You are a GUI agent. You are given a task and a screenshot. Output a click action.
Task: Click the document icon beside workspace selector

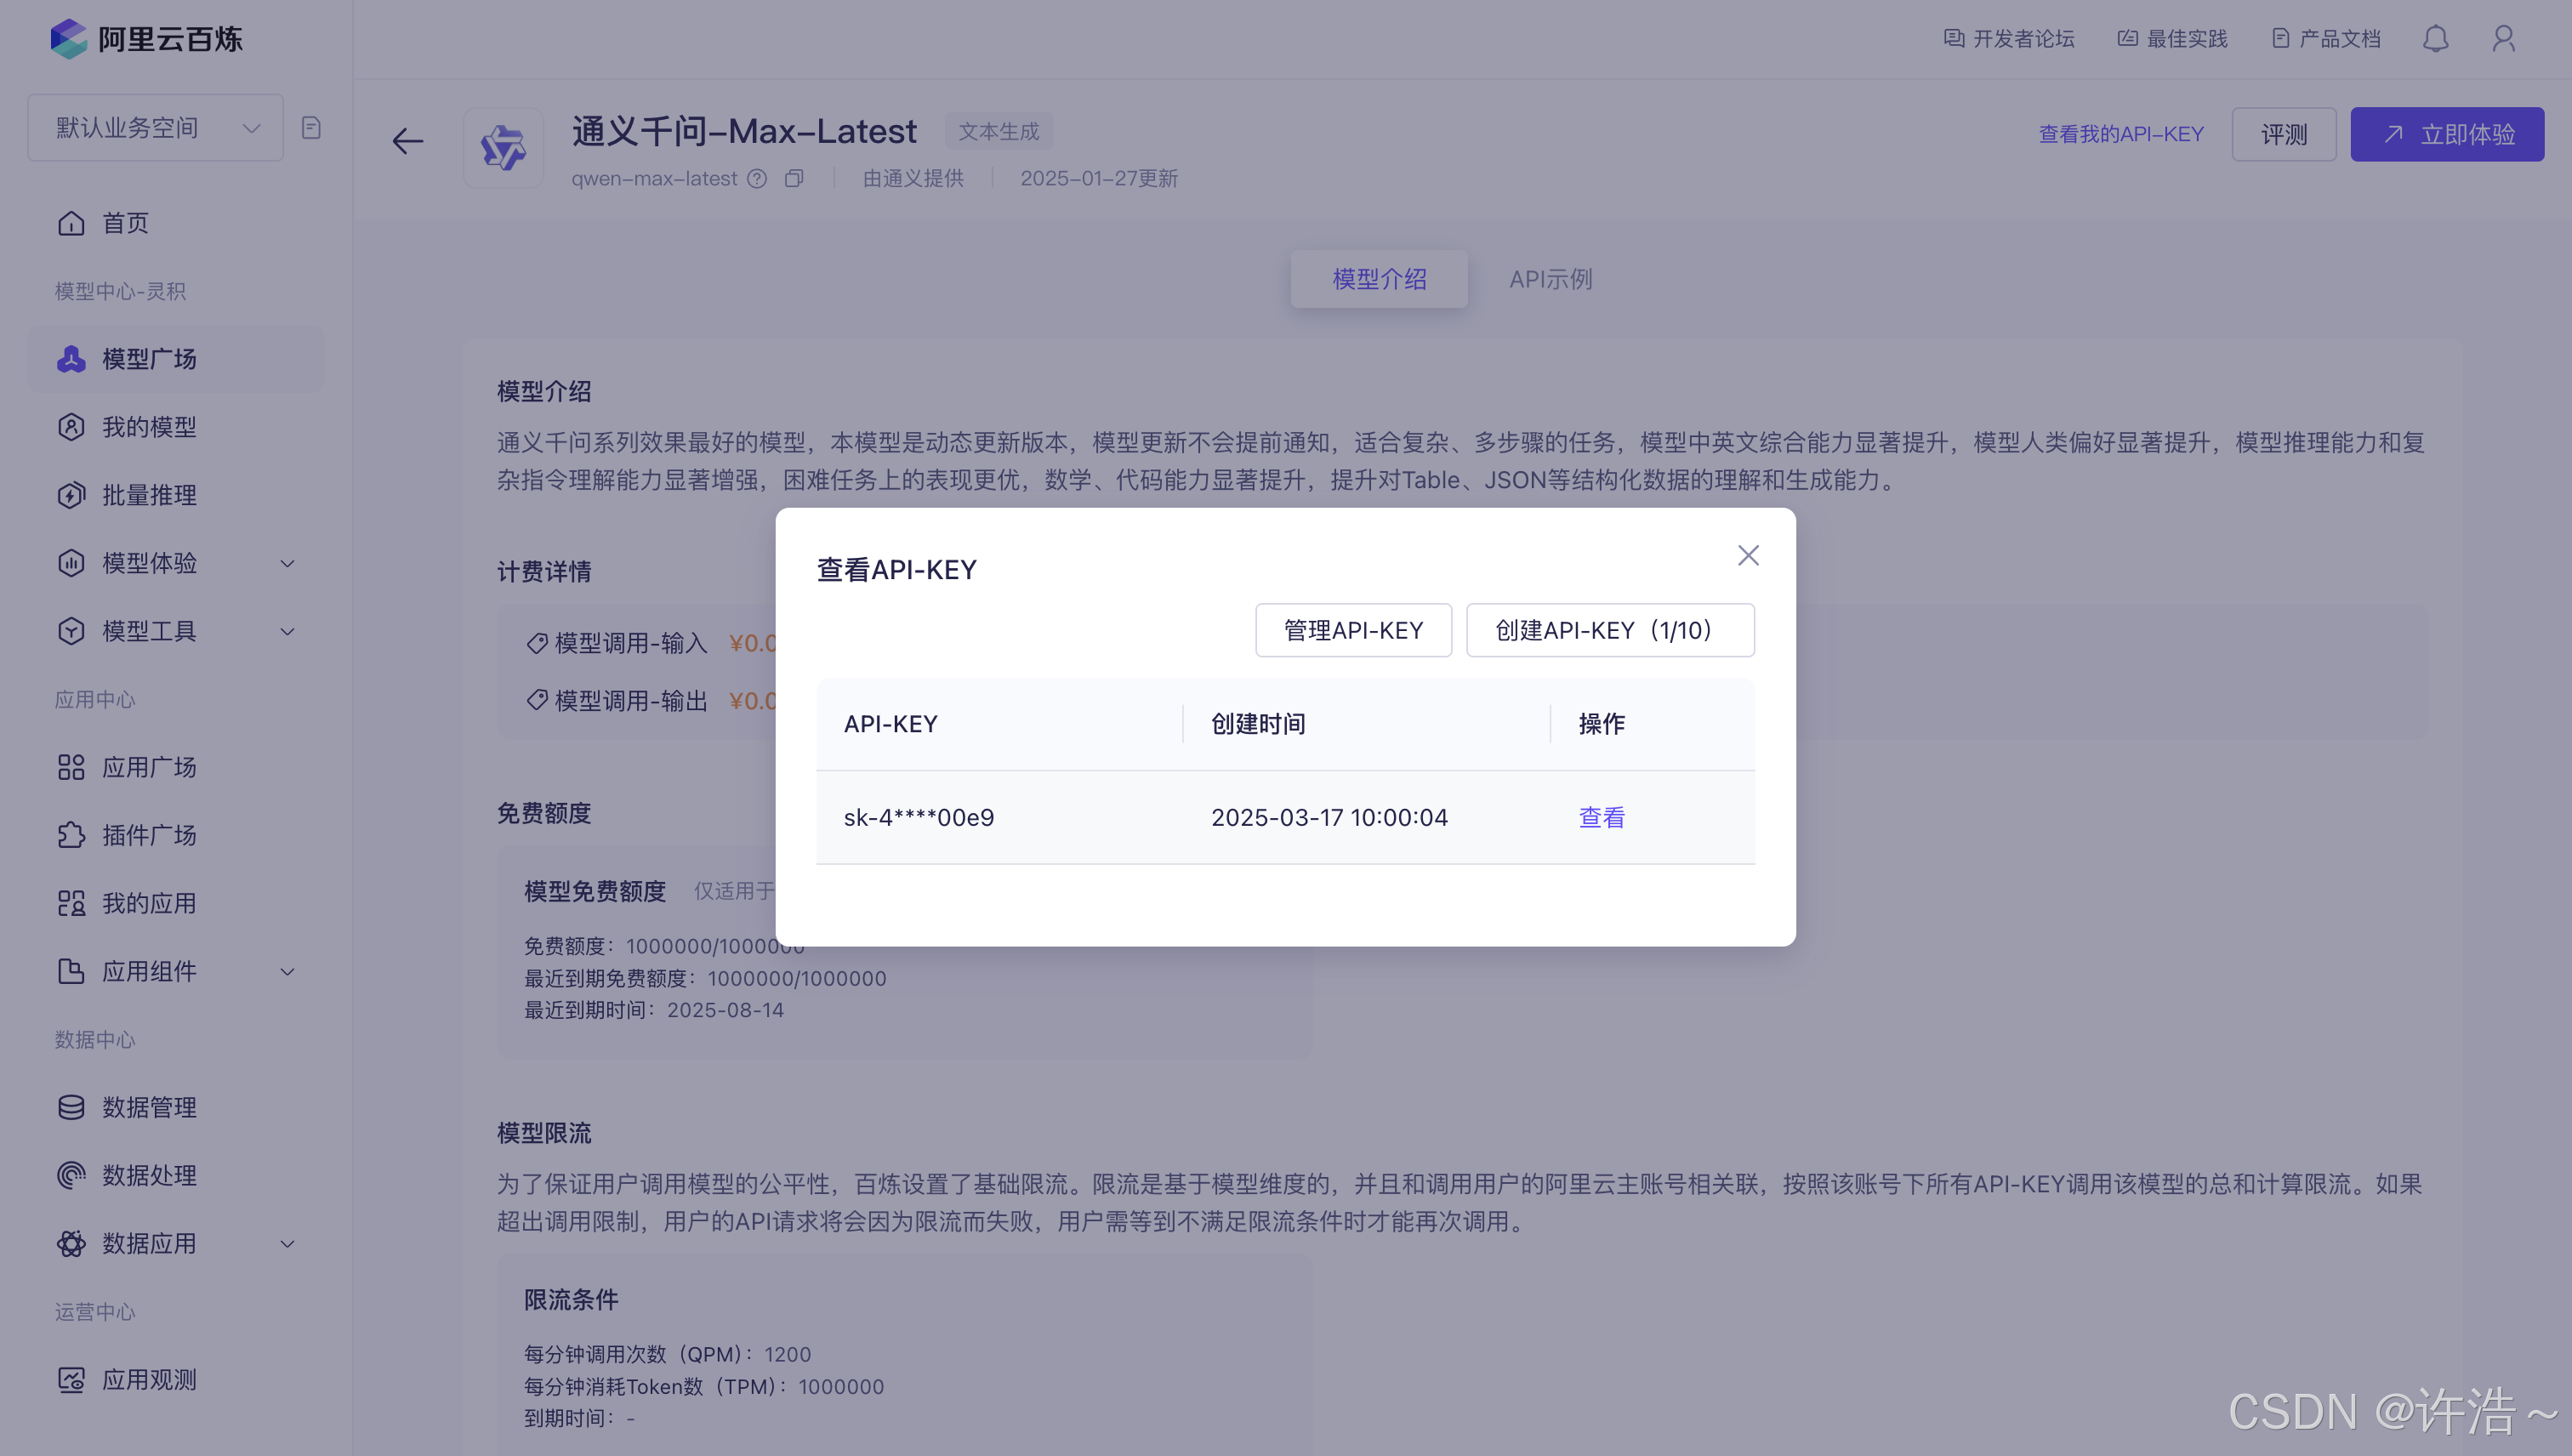(311, 128)
